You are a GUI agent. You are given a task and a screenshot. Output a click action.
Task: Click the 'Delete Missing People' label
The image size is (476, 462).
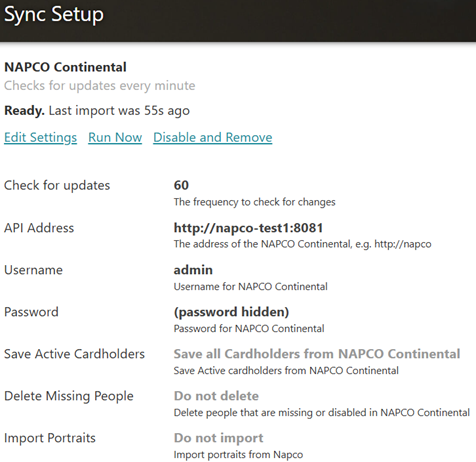click(x=69, y=396)
